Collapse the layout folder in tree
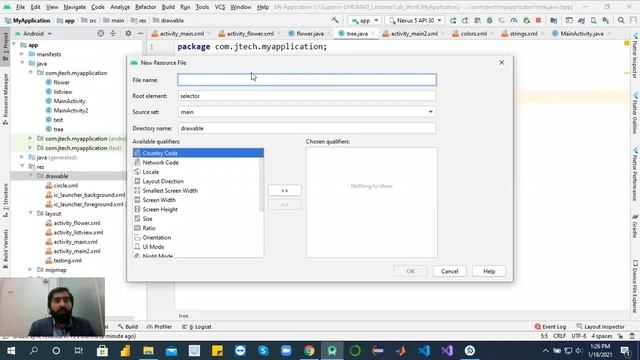This screenshot has width=640, height=360. 31,213
